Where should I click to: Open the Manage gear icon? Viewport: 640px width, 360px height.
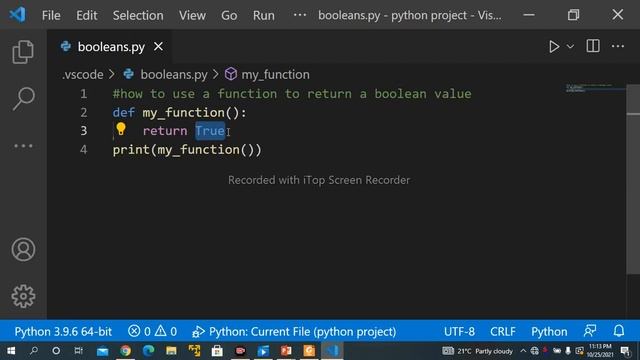point(23,296)
